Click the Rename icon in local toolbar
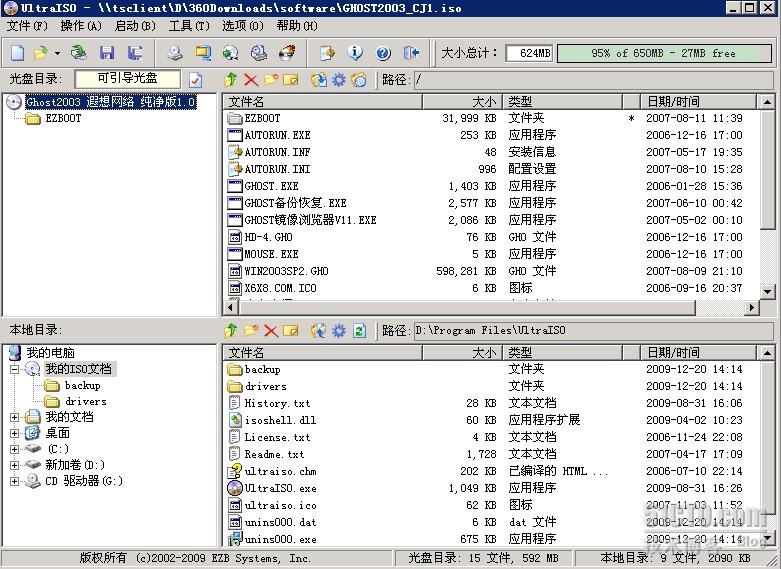This screenshot has width=781, height=569. point(290,330)
